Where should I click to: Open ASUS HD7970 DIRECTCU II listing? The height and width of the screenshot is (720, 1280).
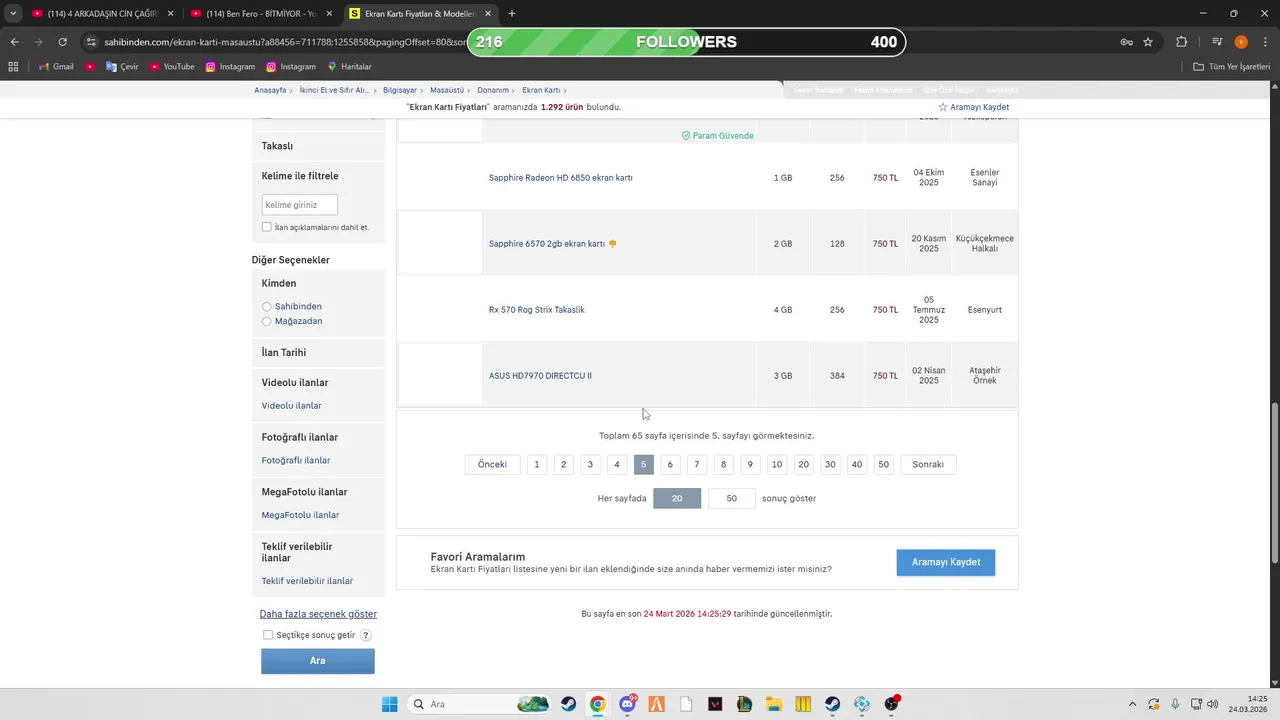pos(540,376)
